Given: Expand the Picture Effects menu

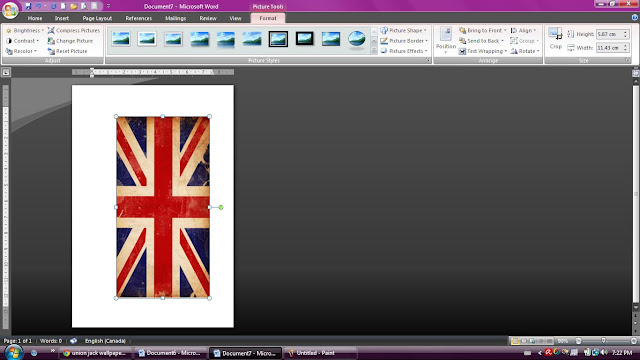Looking at the screenshot, I should 404,51.
